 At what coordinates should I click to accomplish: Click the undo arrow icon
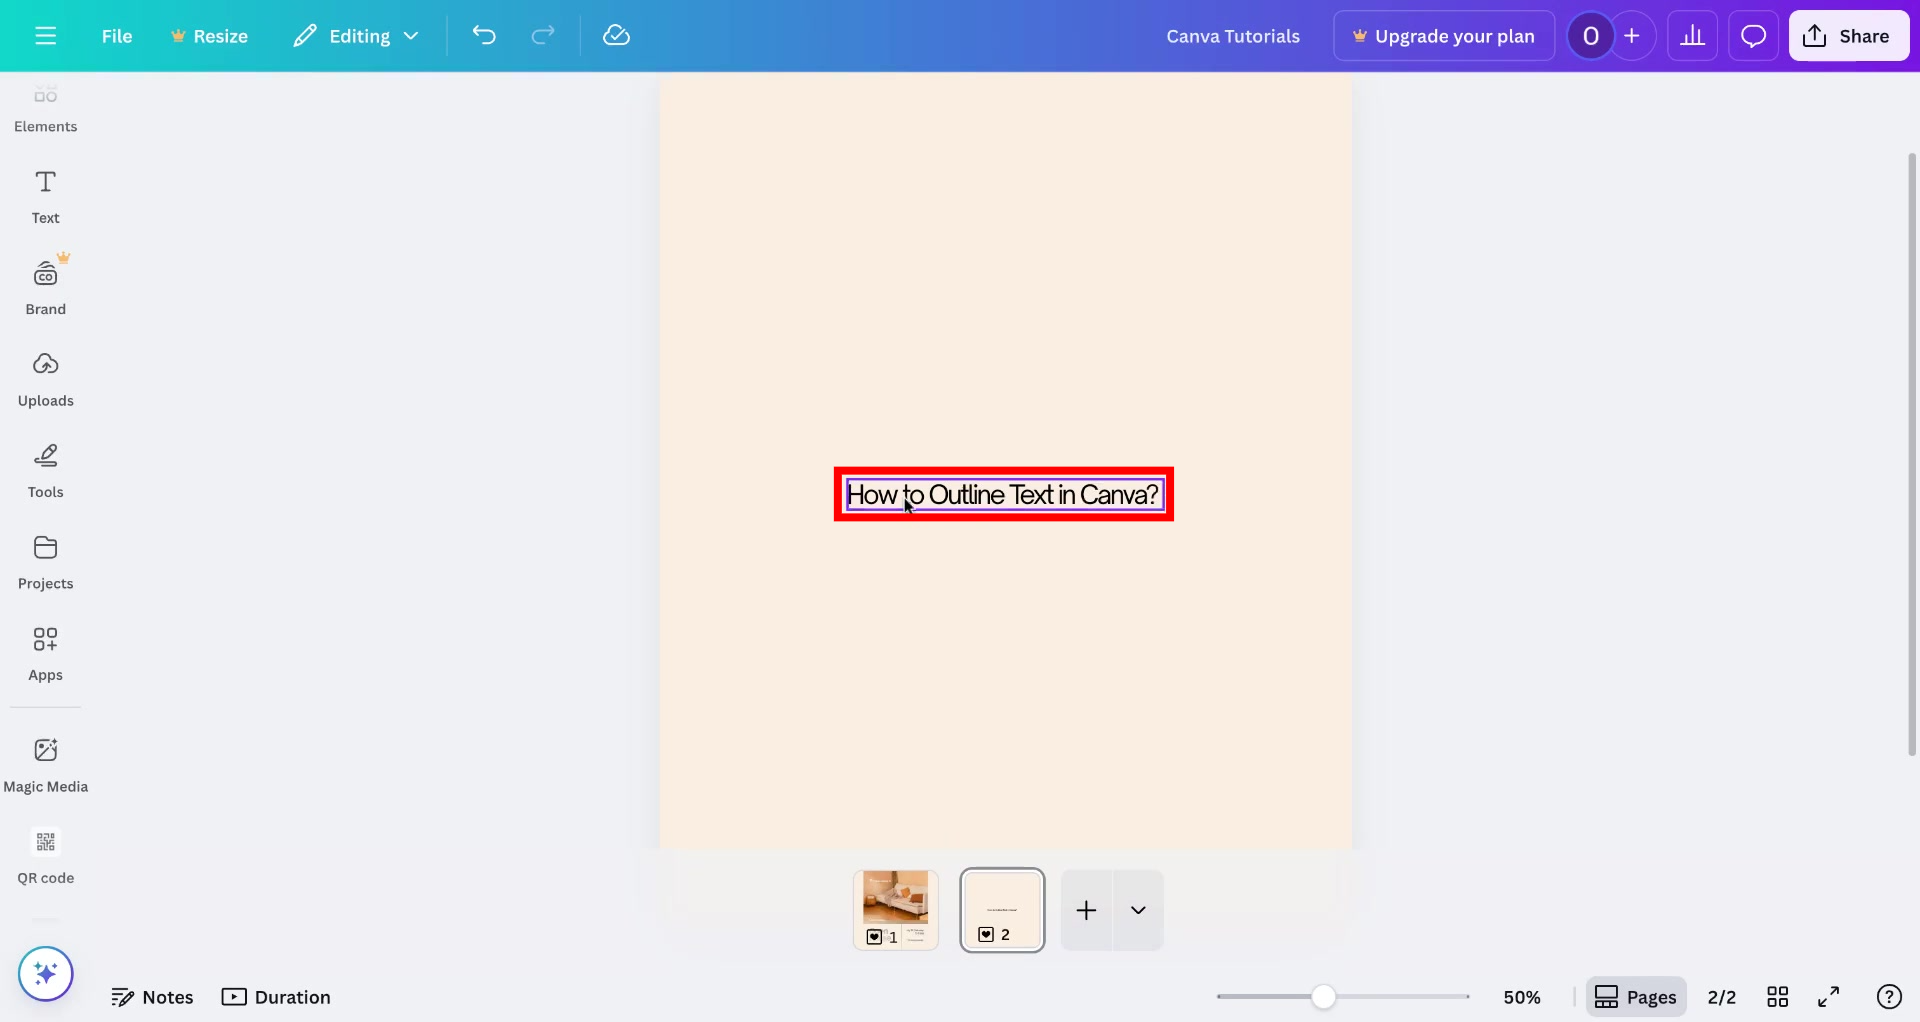click(484, 36)
